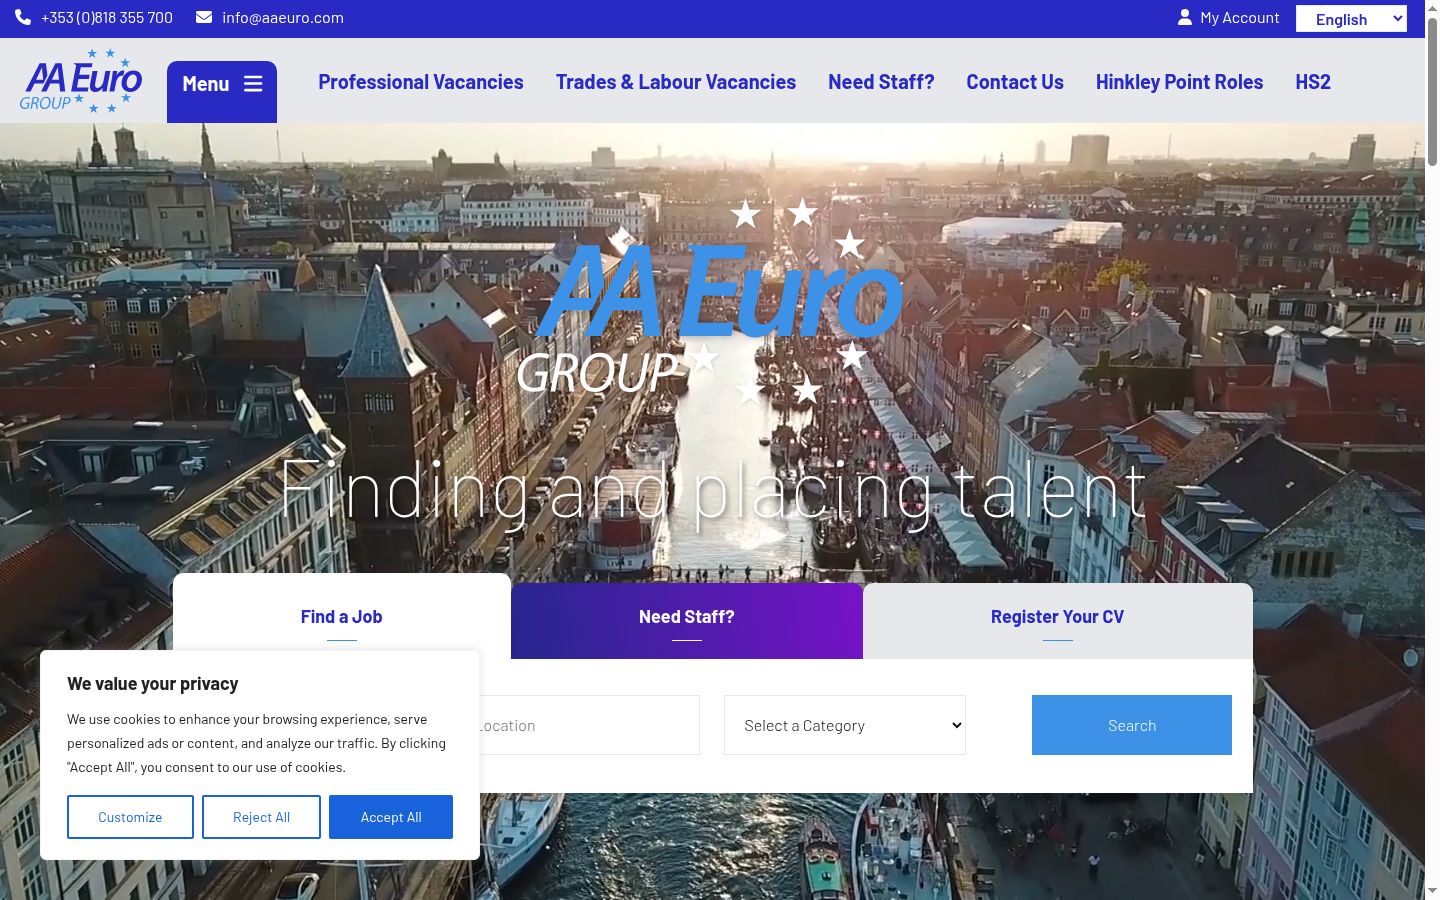1440x900 pixels.
Task: Switch to Register Your CV tab
Action: coord(1058,621)
